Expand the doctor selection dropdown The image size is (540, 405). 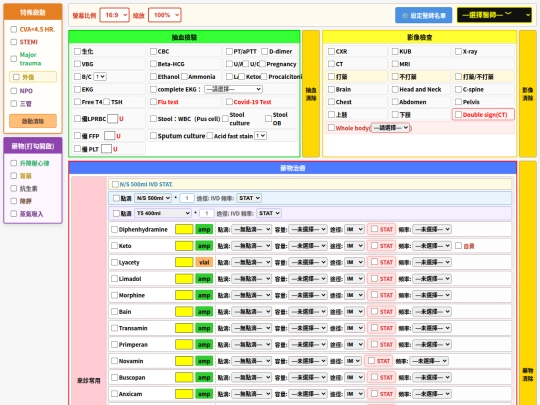[494, 15]
